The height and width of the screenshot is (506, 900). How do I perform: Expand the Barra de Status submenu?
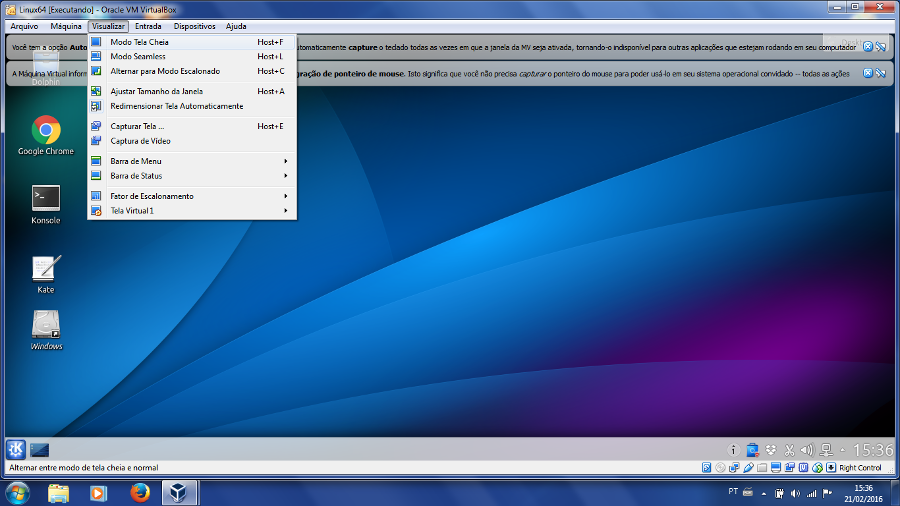click(x=192, y=176)
